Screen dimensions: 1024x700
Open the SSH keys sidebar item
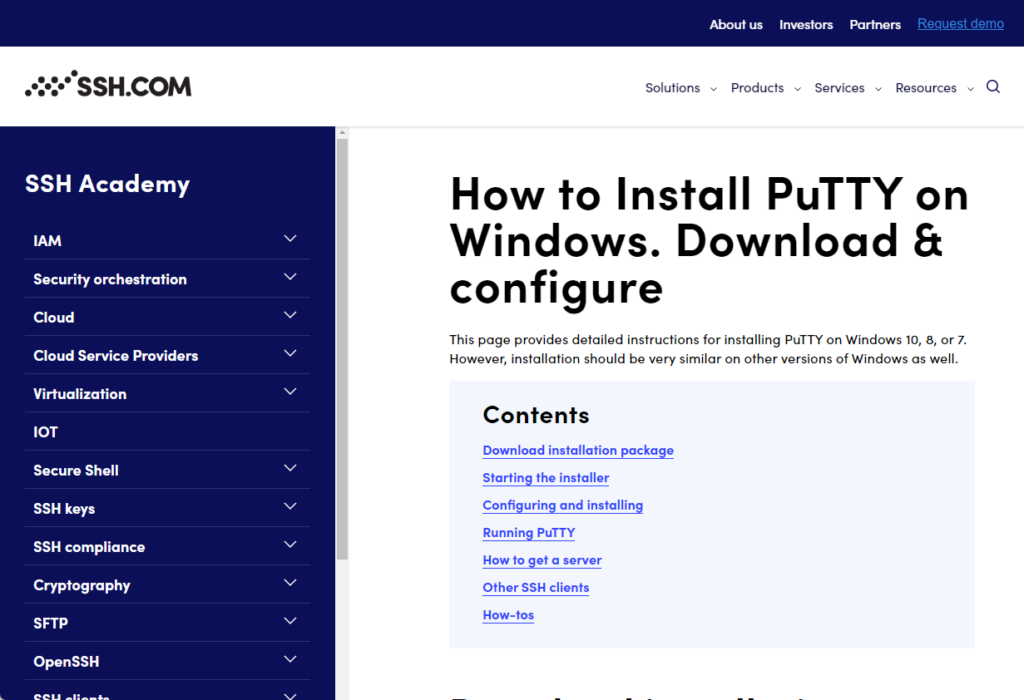64,509
